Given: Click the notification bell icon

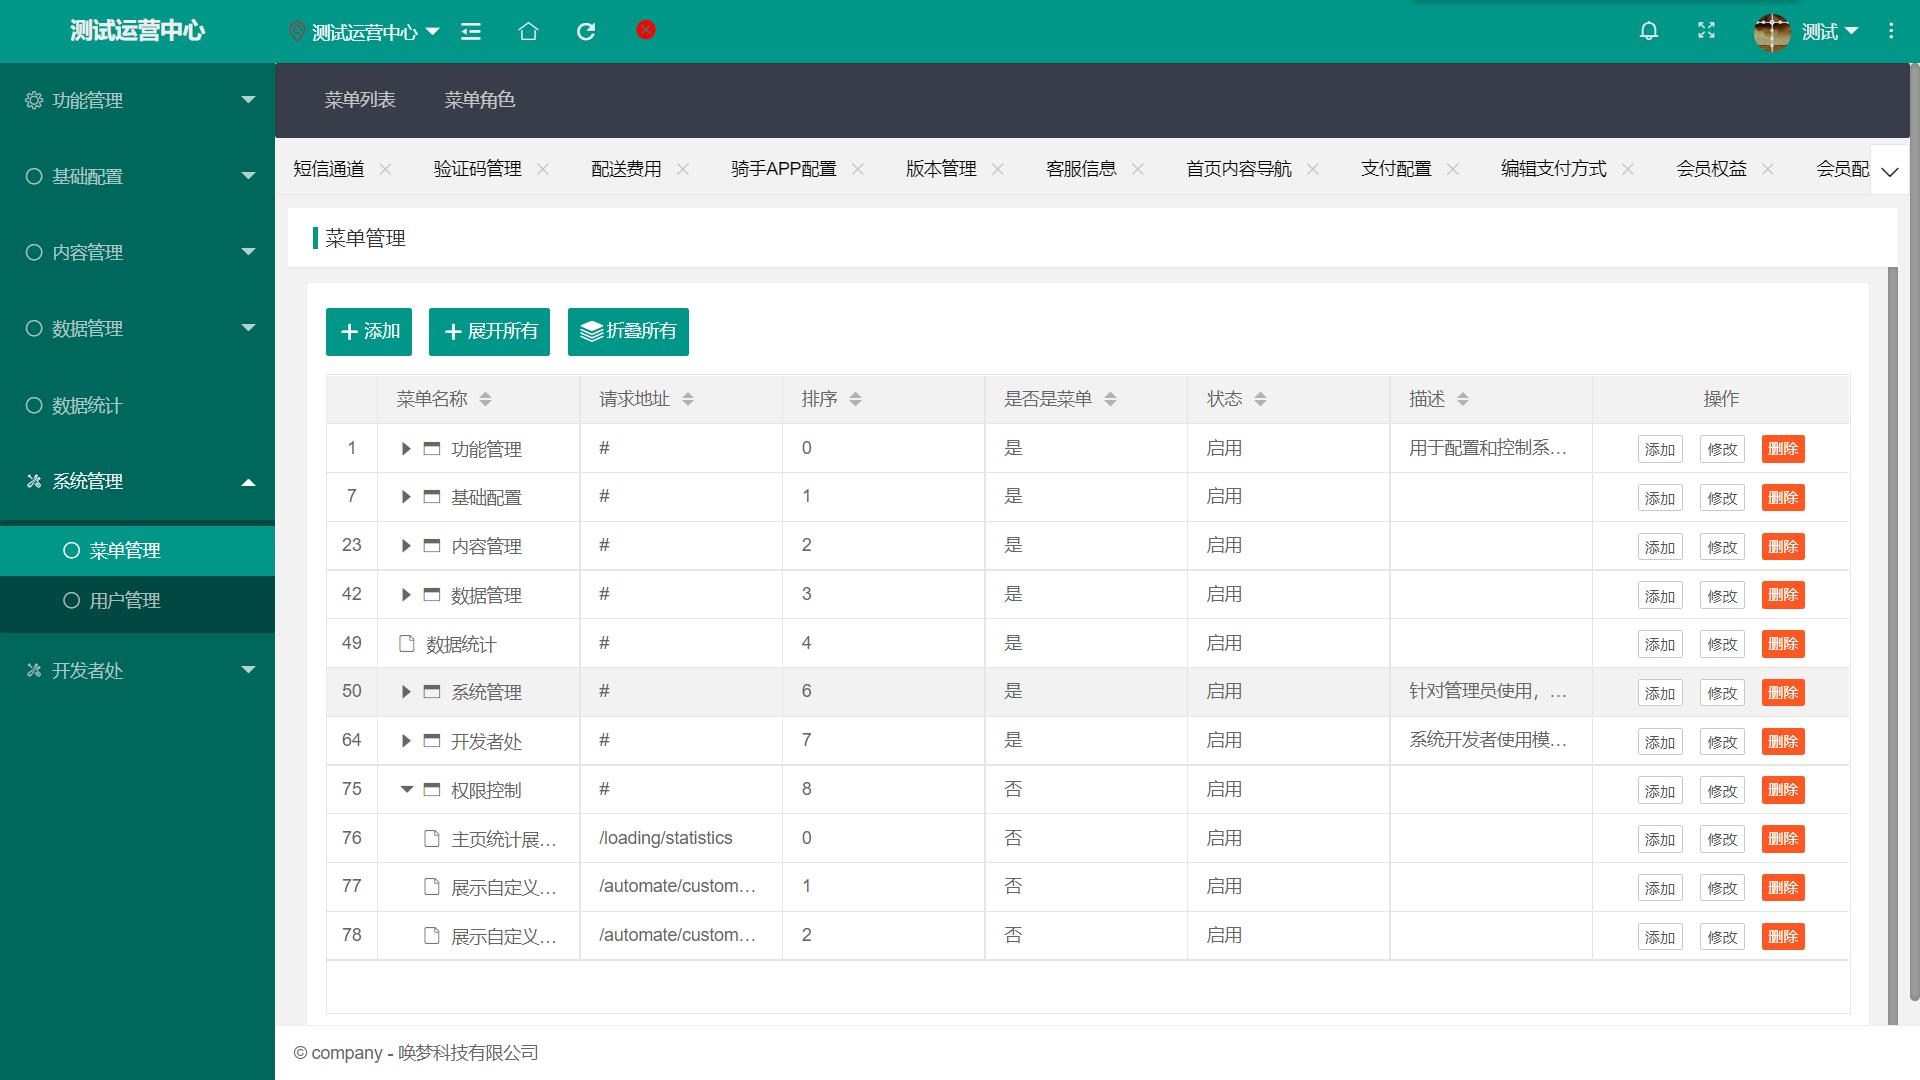Looking at the screenshot, I should tap(1648, 29).
